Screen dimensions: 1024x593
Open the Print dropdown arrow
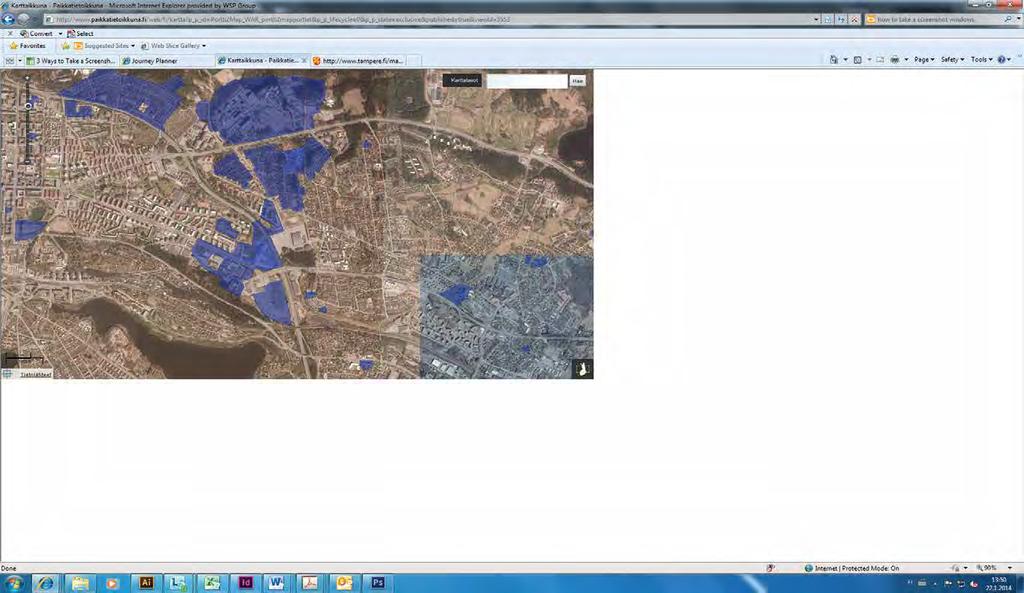(906, 59)
